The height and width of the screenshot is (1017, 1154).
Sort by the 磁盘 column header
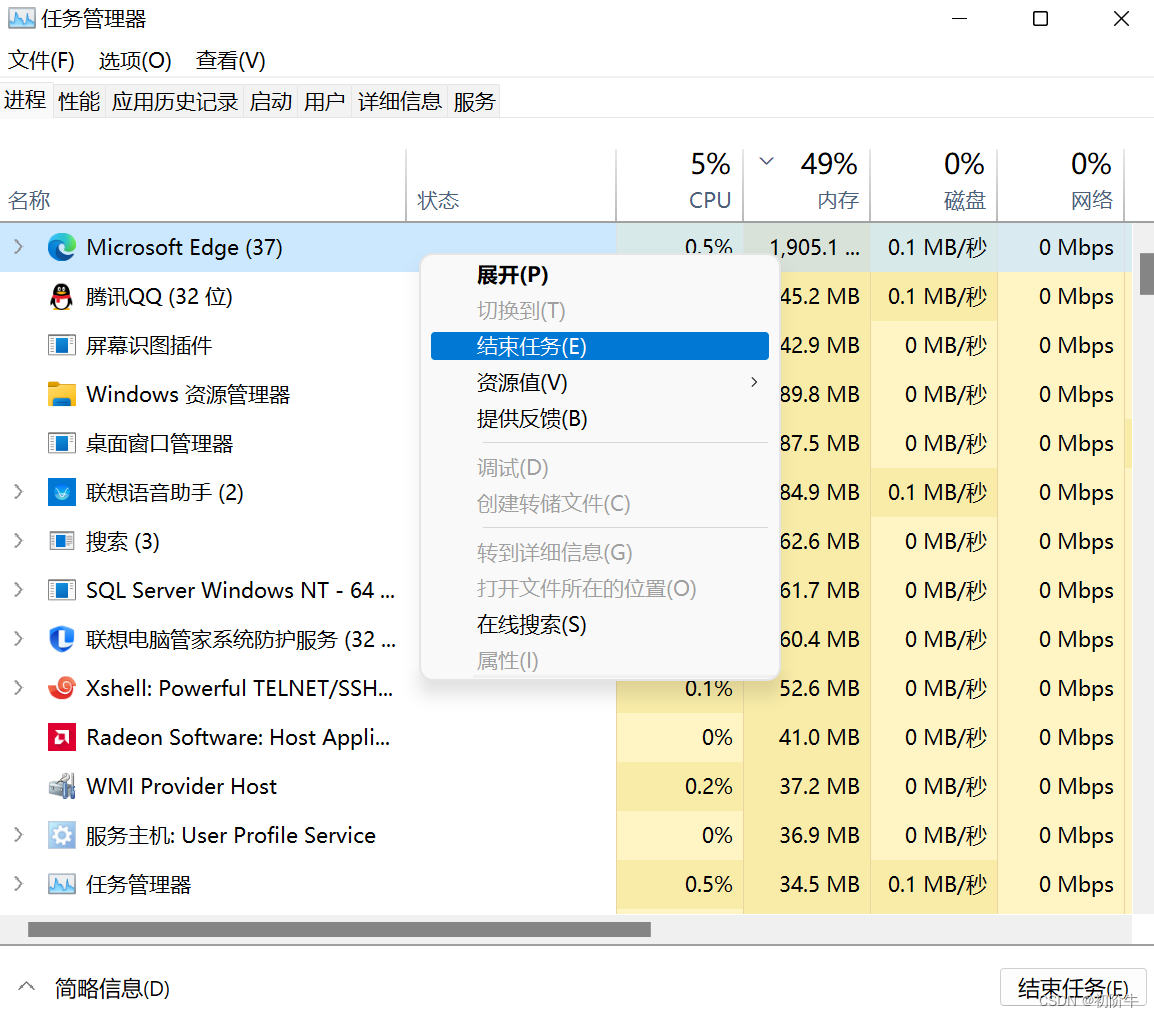[933, 185]
